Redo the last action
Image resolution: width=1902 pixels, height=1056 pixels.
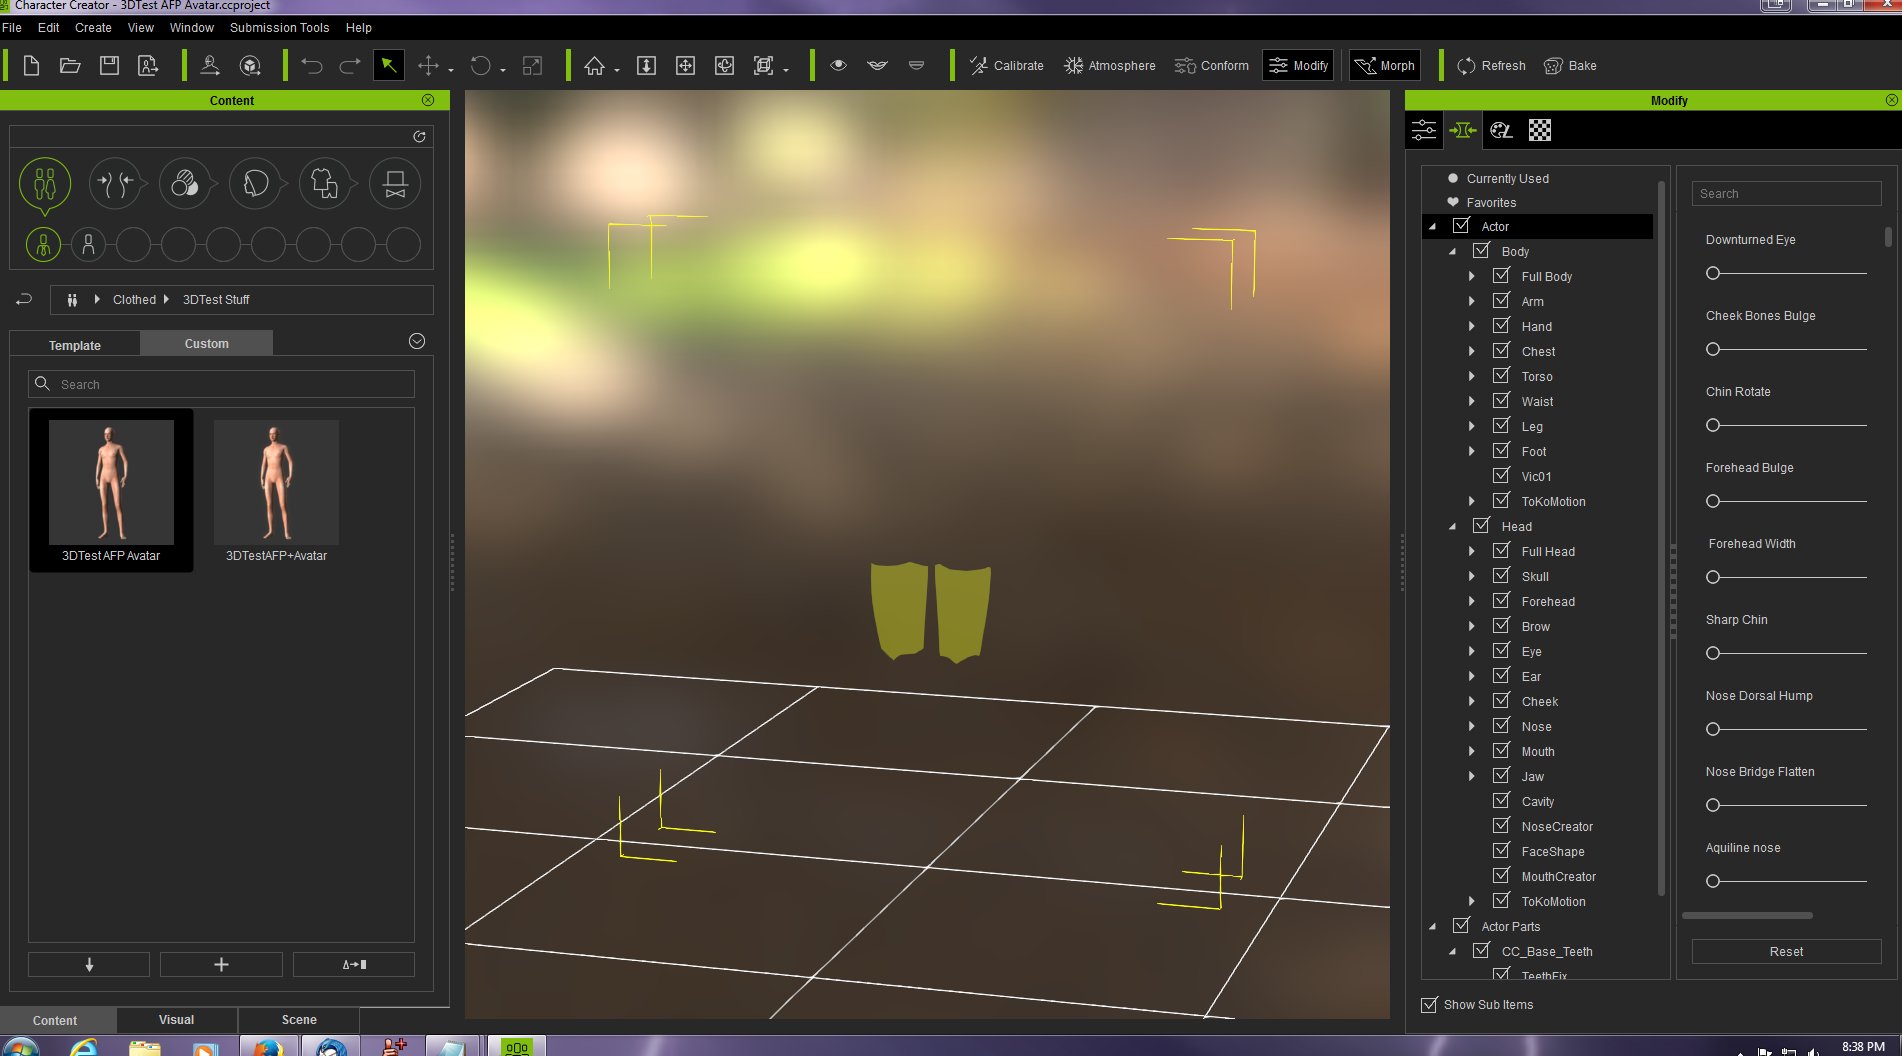(x=350, y=66)
